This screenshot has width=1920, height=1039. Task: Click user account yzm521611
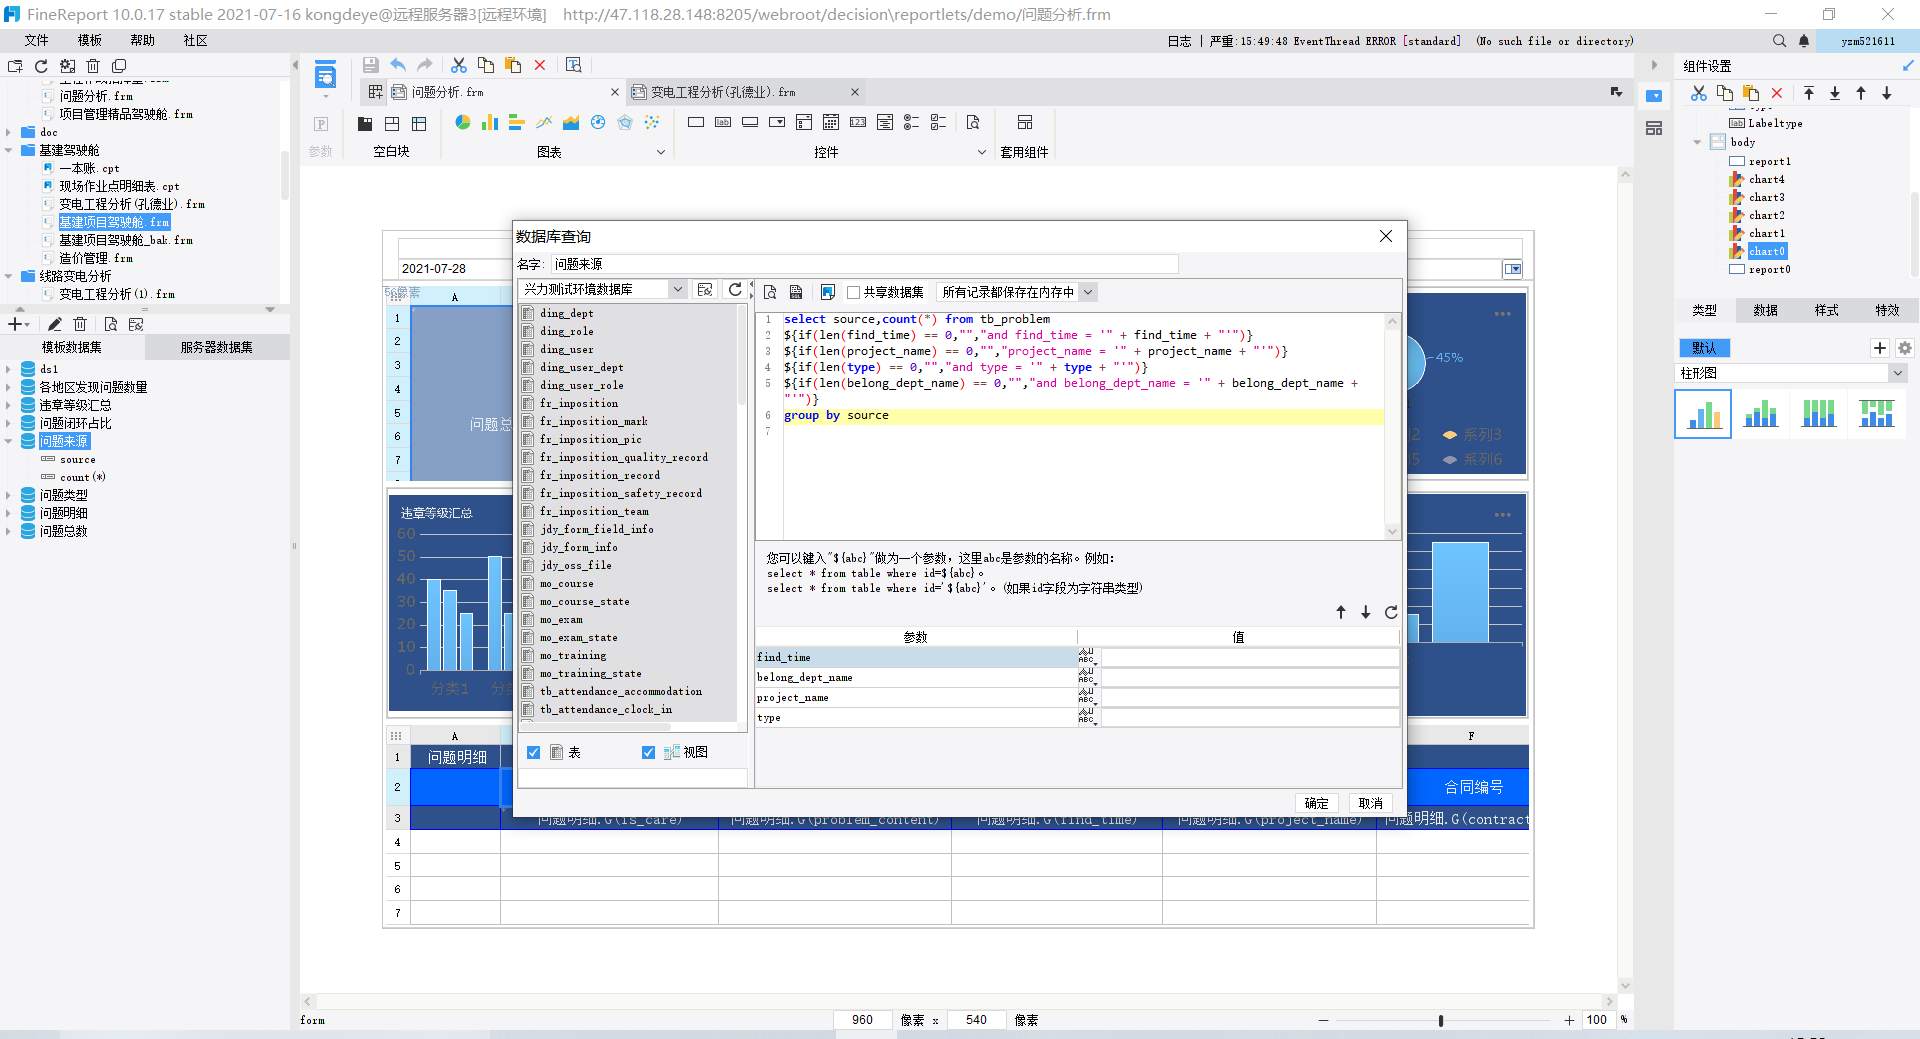pos(1868,41)
